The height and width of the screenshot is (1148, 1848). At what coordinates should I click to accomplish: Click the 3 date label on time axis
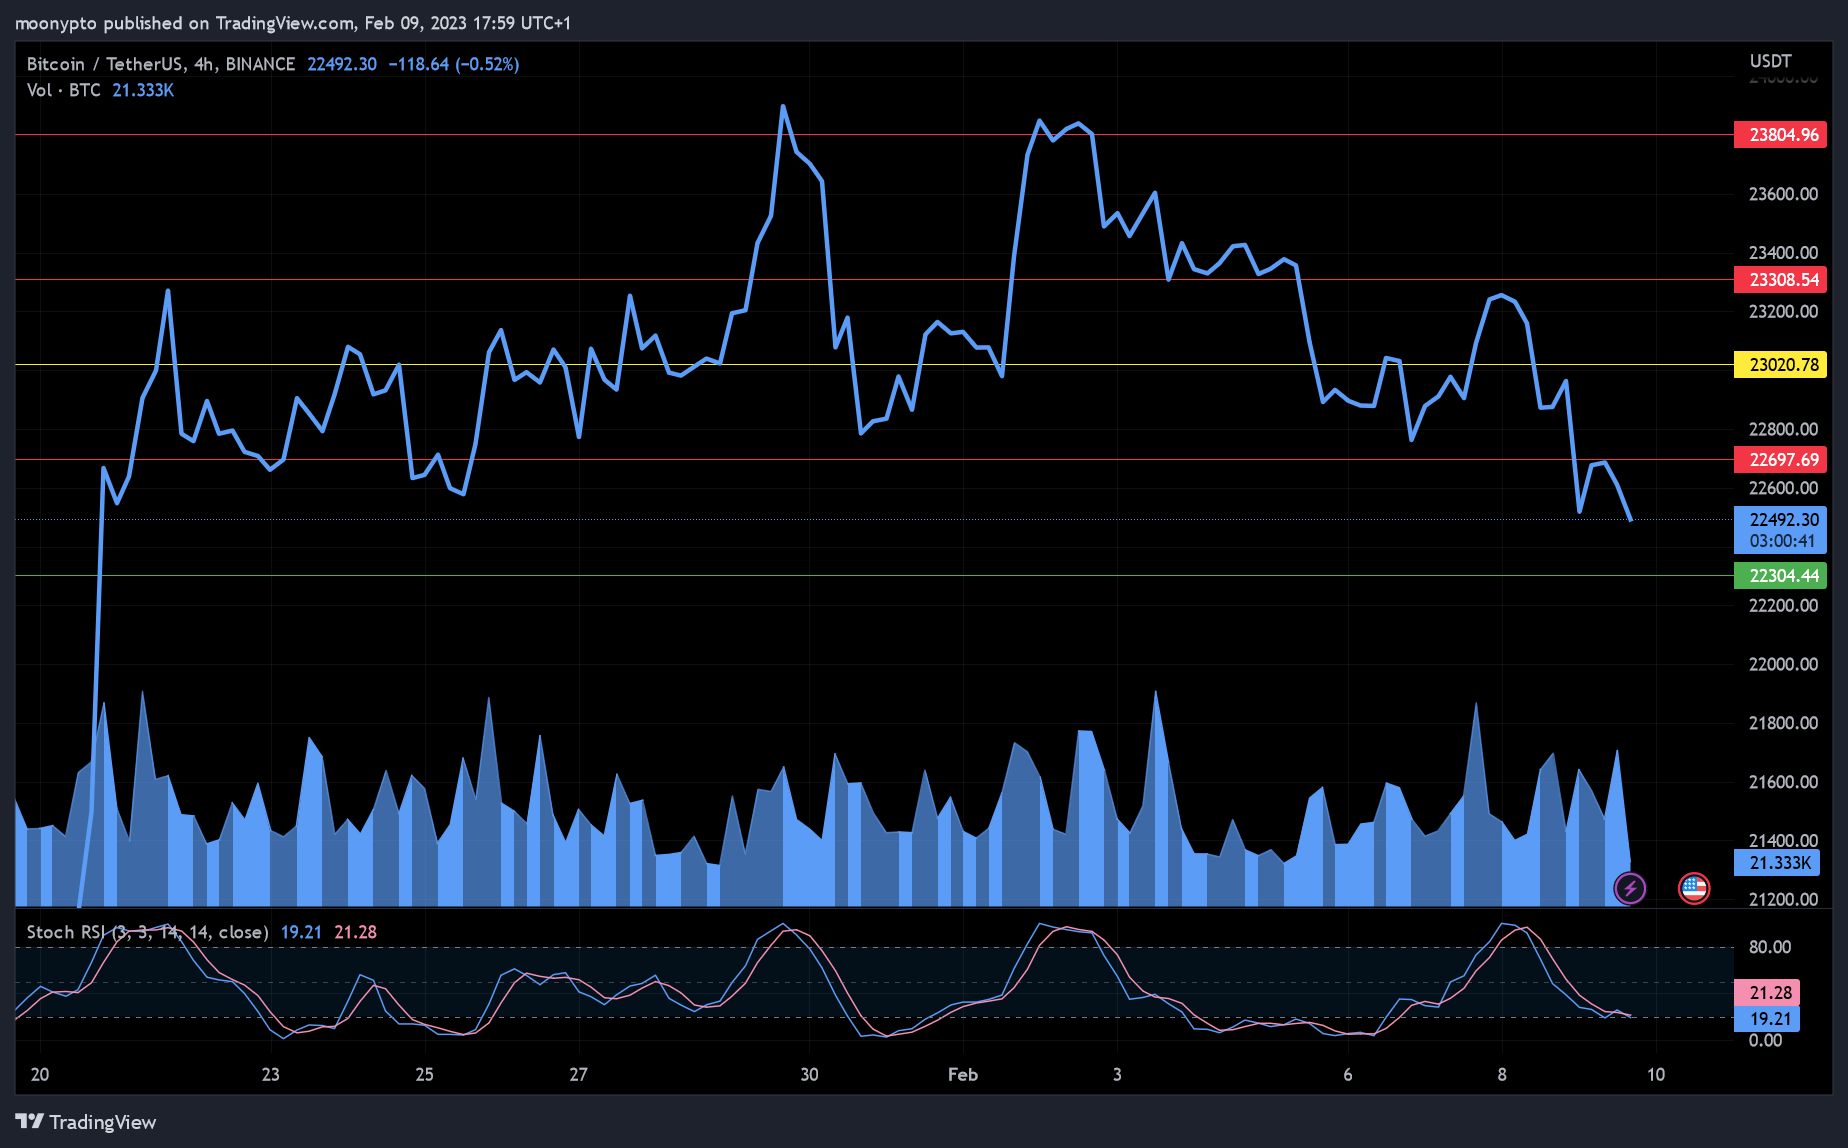[1117, 1075]
